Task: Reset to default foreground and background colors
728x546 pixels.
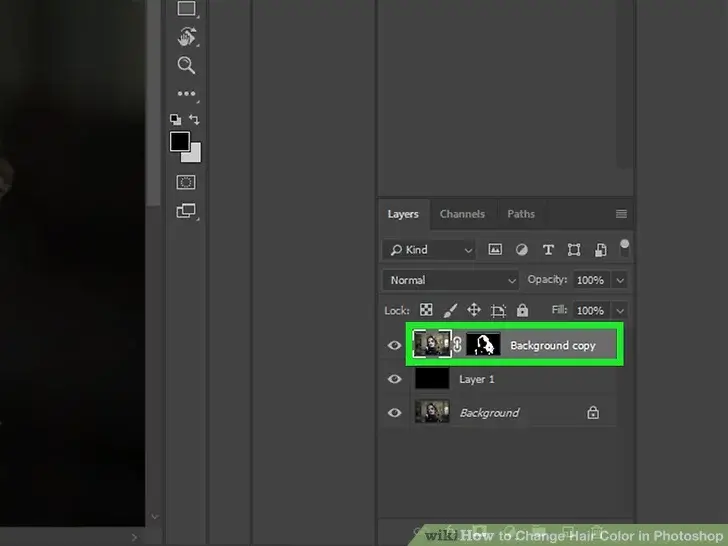Action: coord(175,120)
